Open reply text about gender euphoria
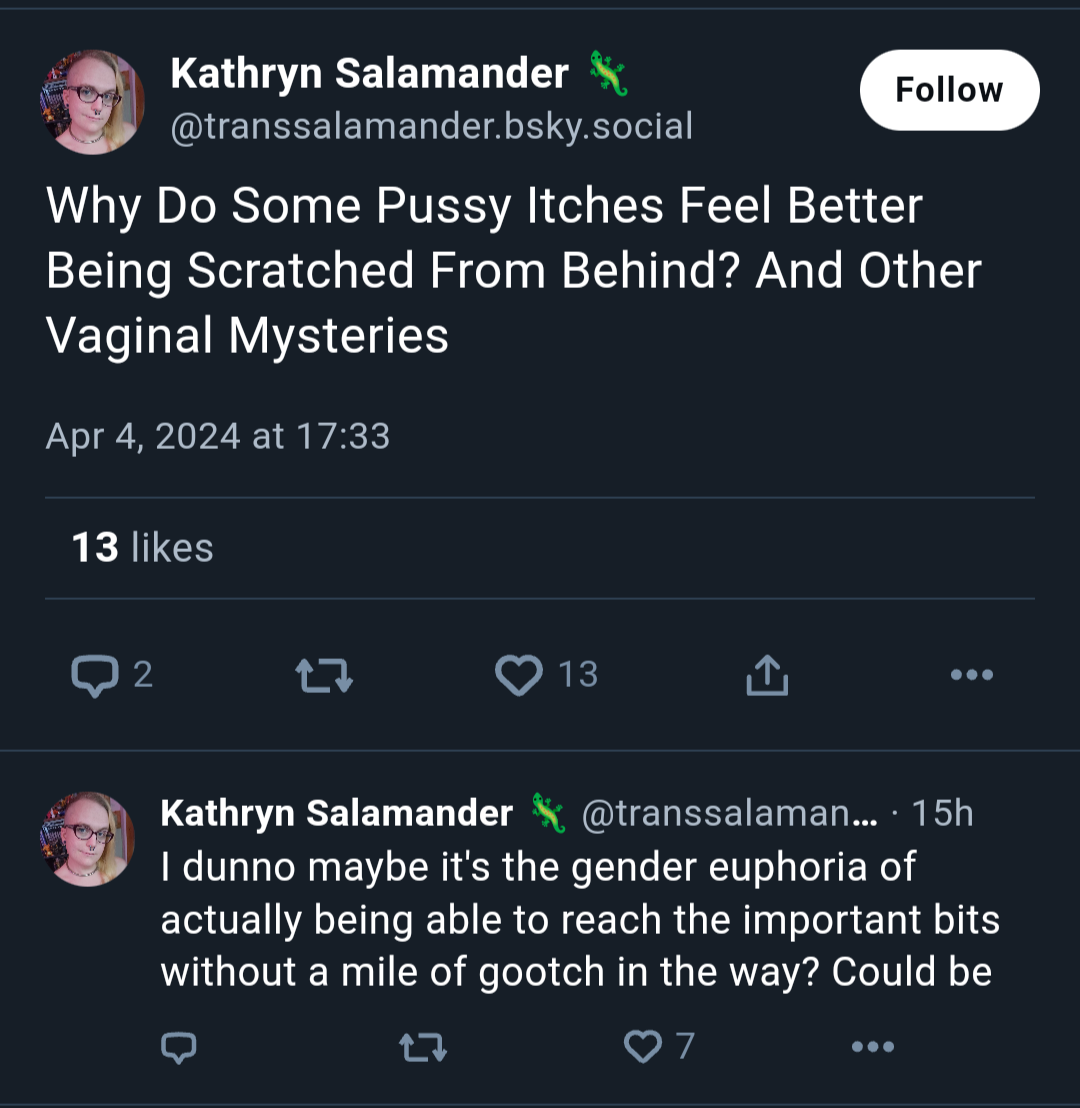The height and width of the screenshot is (1108, 1080). coord(580,919)
